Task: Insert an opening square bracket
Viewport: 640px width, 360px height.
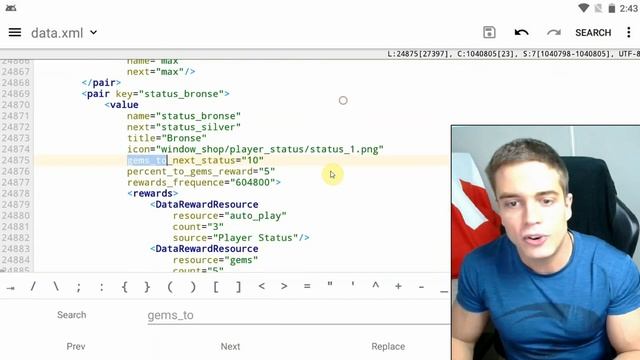Action: tap(216, 287)
